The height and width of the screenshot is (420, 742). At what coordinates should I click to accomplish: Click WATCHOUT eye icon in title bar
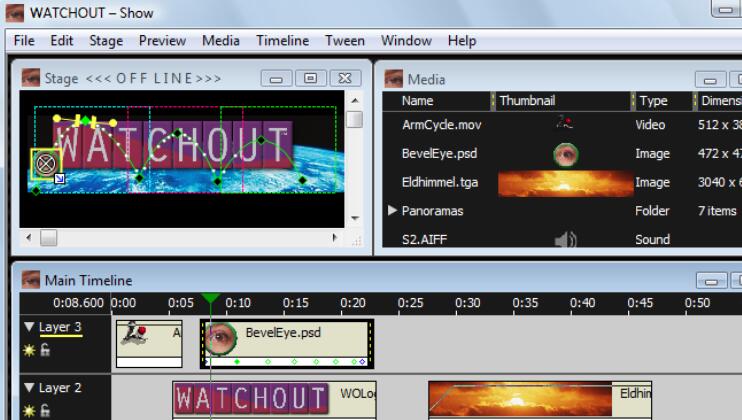(15, 13)
